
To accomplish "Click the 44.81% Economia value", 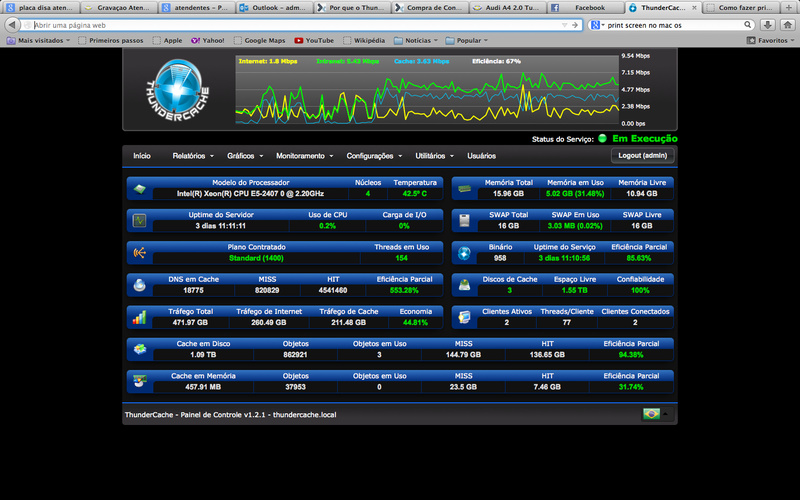I will point(415,322).
